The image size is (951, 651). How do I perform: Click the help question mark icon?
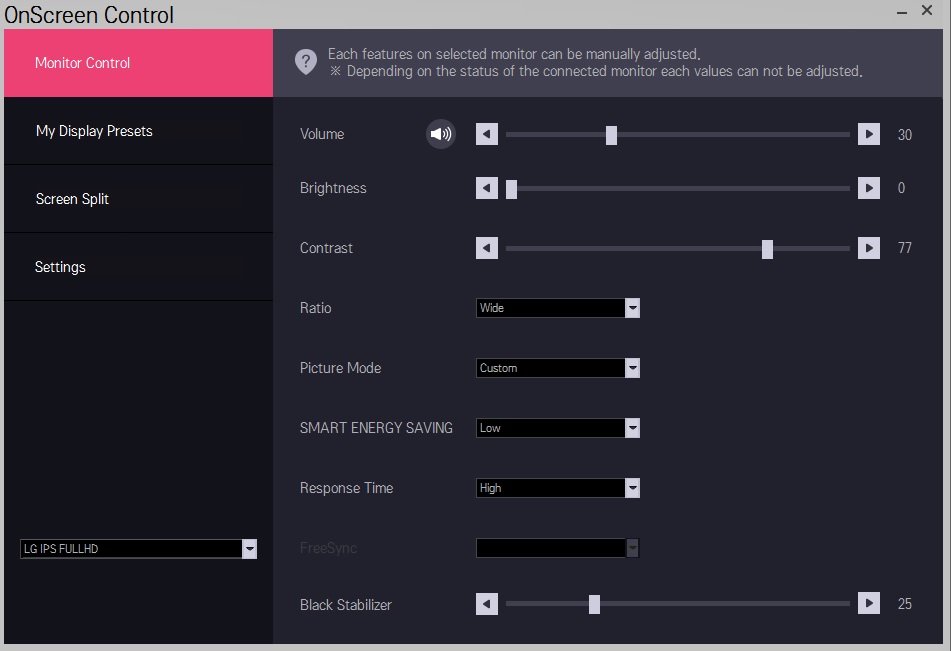(x=306, y=62)
